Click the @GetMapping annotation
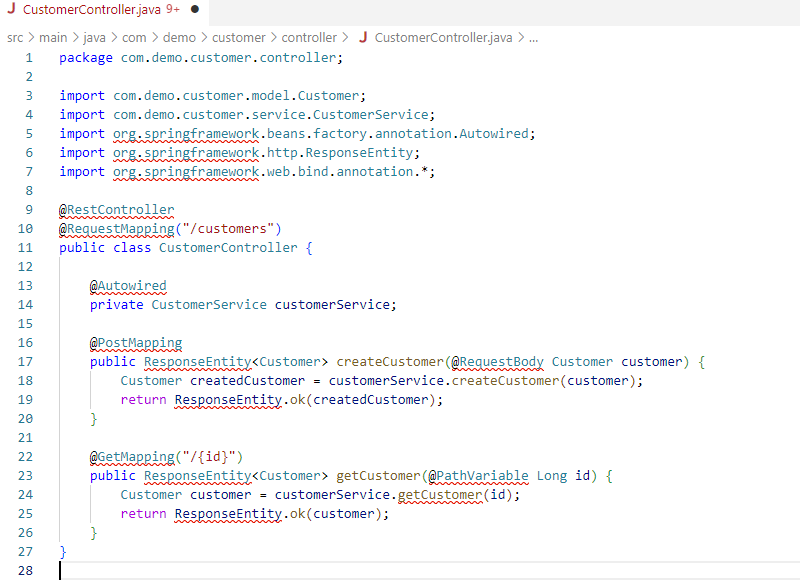Image resolution: width=800 pixels, height=580 pixels. tap(132, 457)
